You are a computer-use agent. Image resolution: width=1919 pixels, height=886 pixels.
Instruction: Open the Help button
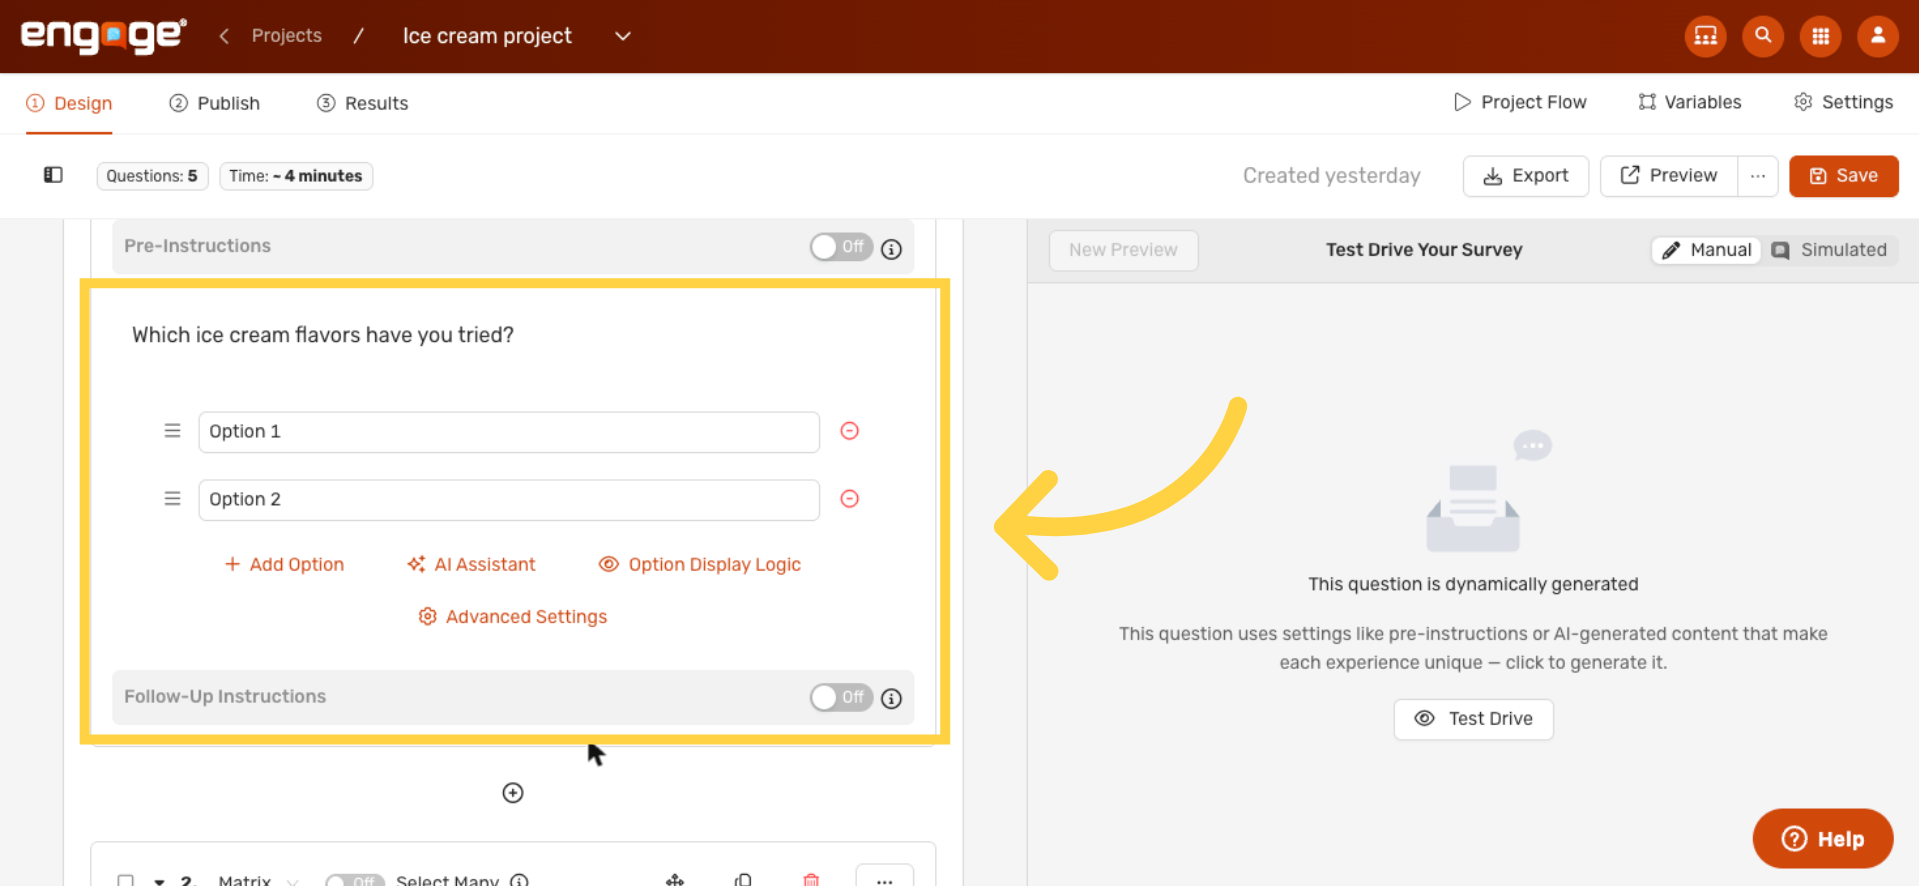point(1822,838)
